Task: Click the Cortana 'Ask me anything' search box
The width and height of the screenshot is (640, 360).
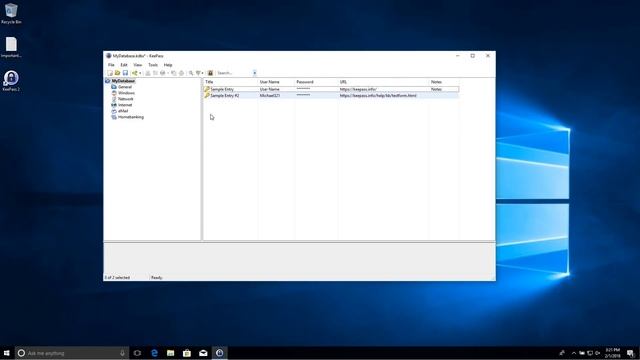Action: coord(72,353)
